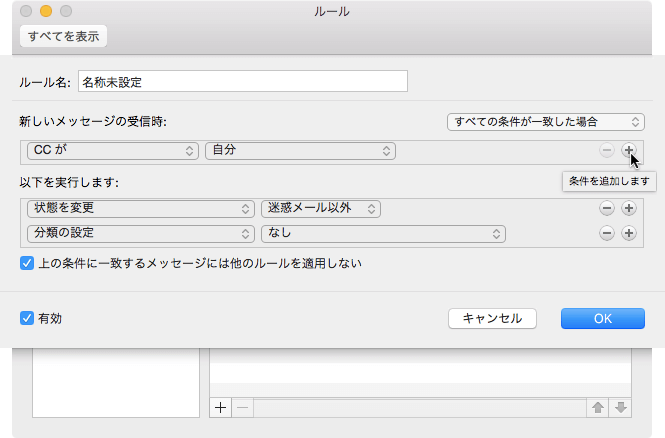Disable the 有効 checkbox
Image resolution: width=665 pixels, height=438 pixels.
[x=27, y=318]
